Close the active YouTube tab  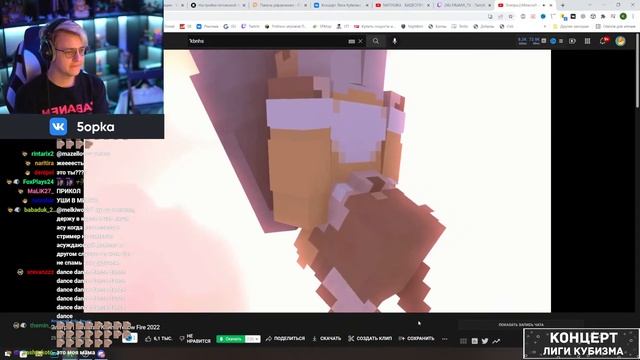(551, 5)
